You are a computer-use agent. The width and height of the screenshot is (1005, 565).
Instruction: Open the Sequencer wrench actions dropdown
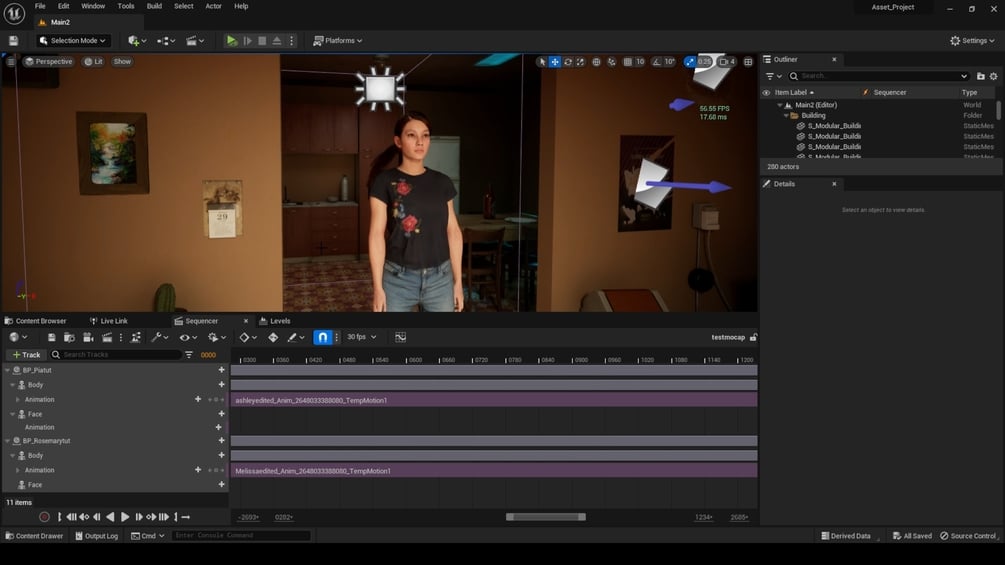tap(160, 337)
